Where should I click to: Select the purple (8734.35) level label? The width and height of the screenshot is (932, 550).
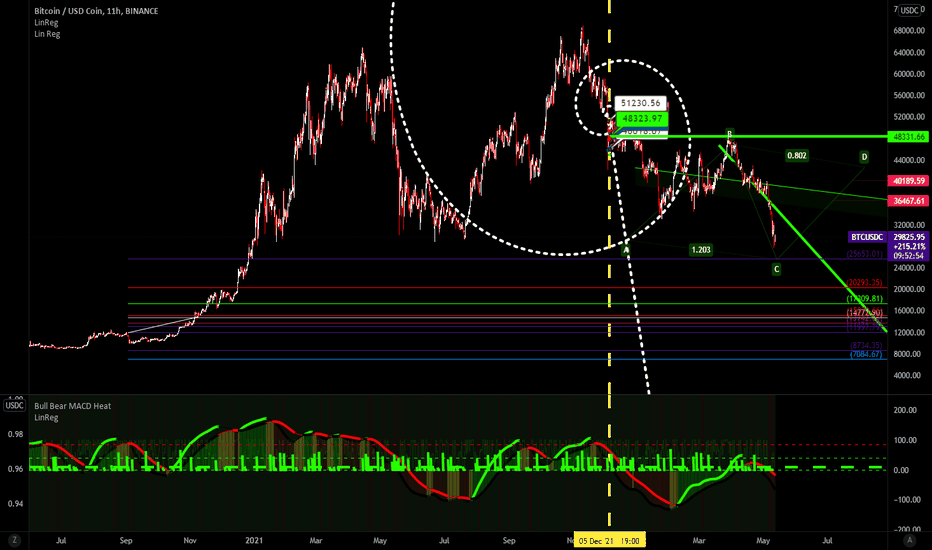pyautogui.click(x=866, y=345)
